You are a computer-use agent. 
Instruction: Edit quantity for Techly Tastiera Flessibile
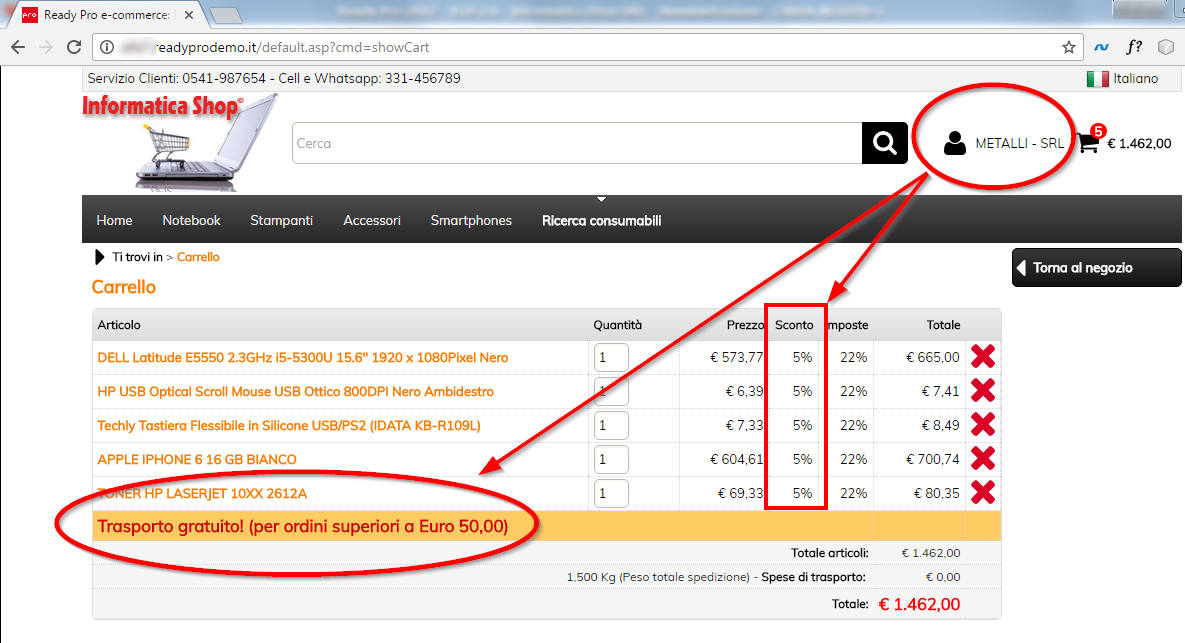pos(611,425)
